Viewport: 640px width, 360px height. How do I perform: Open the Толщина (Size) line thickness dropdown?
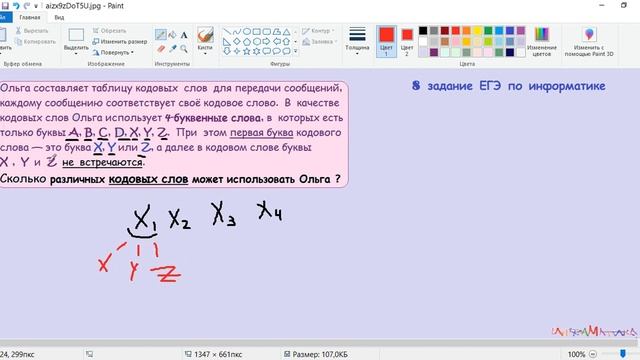pyautogui.click(x=357, y=41)
